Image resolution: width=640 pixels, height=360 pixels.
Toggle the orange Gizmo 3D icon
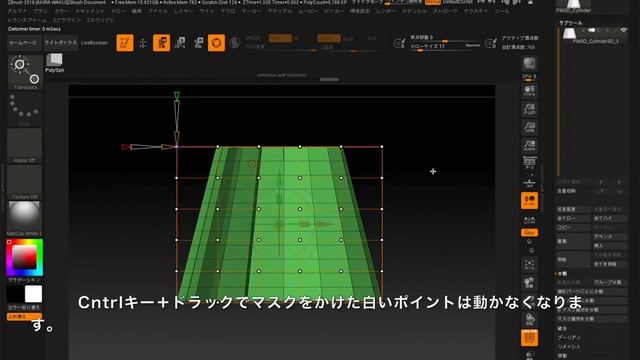(x=216, y=43)
